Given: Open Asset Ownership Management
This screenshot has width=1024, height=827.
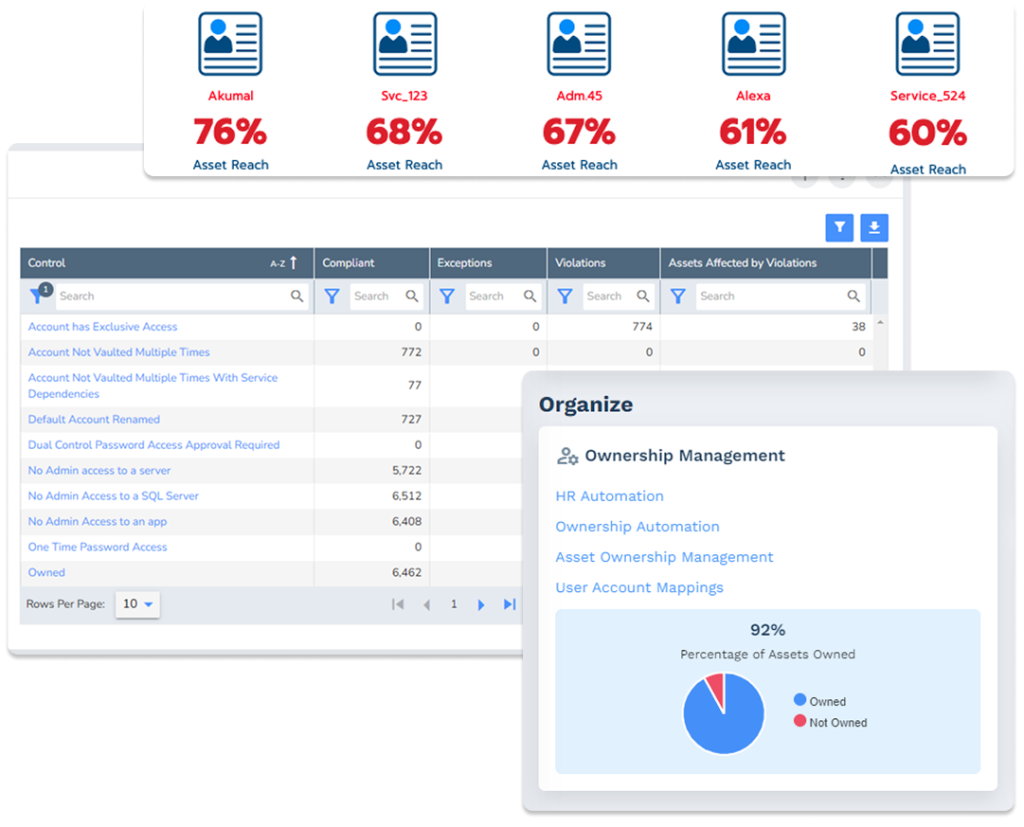Looking at the screenshot, I should (x=664, y=557).
